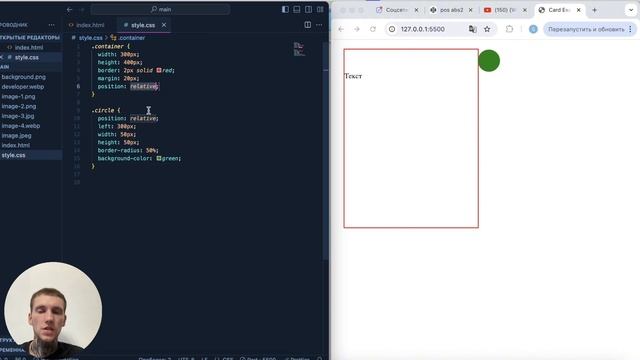
Task: Bookmark this page with the star icon
Action: tap(487, 29)
